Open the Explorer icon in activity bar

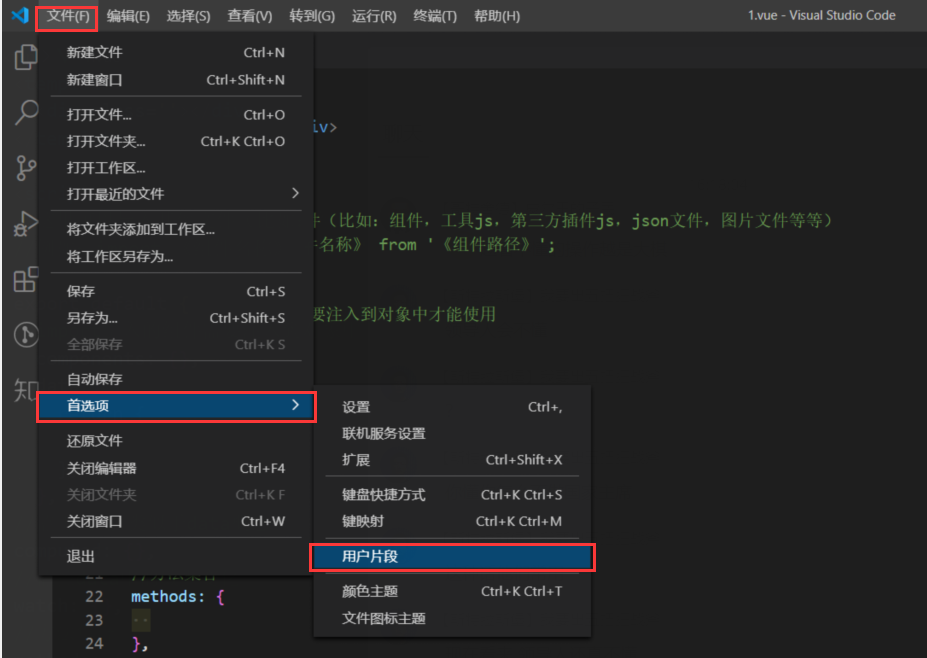[25, 57]
